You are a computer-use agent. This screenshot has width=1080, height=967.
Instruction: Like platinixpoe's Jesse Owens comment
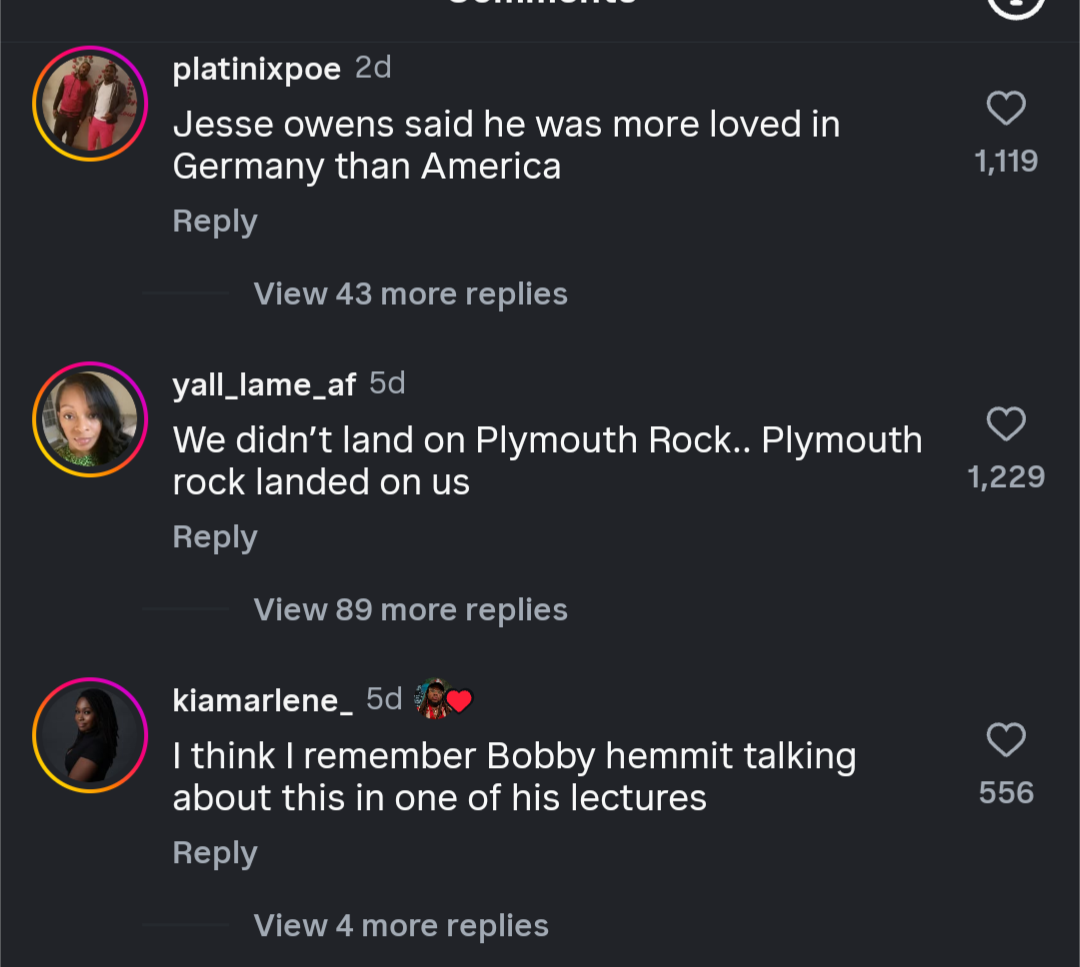1006,108
